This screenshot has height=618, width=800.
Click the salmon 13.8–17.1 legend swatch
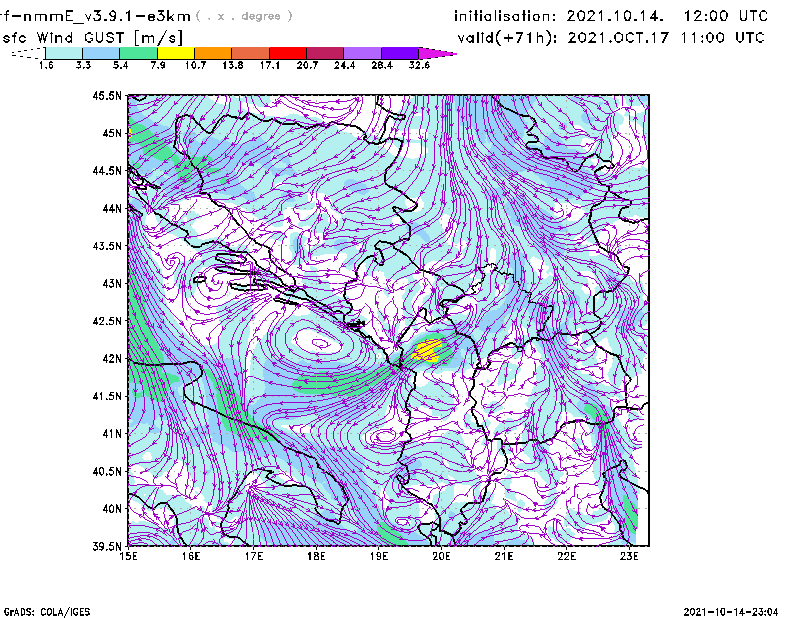(251, 53)
